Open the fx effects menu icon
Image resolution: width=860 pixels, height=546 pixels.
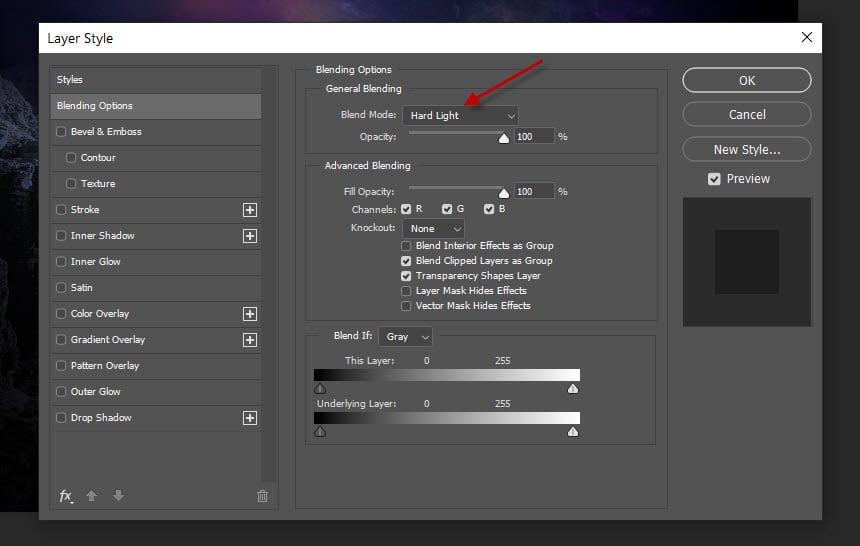coord(66,496)
